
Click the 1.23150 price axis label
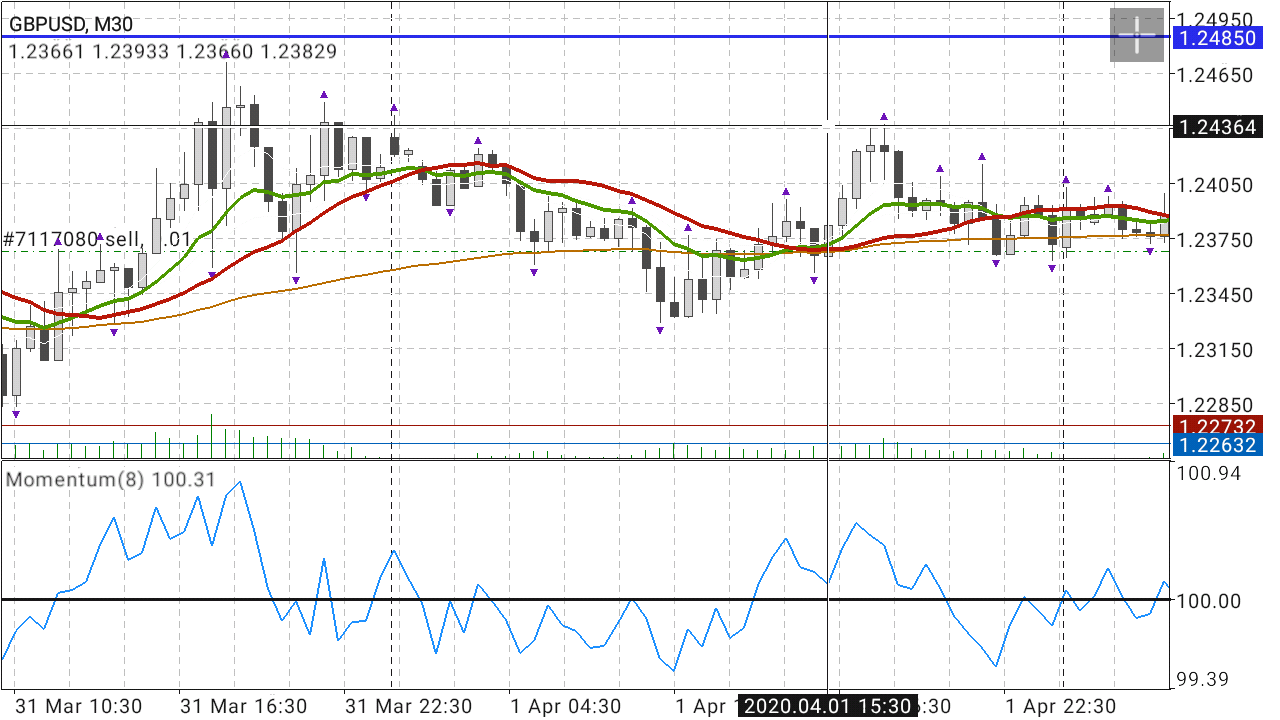[x=1216, y=349]
